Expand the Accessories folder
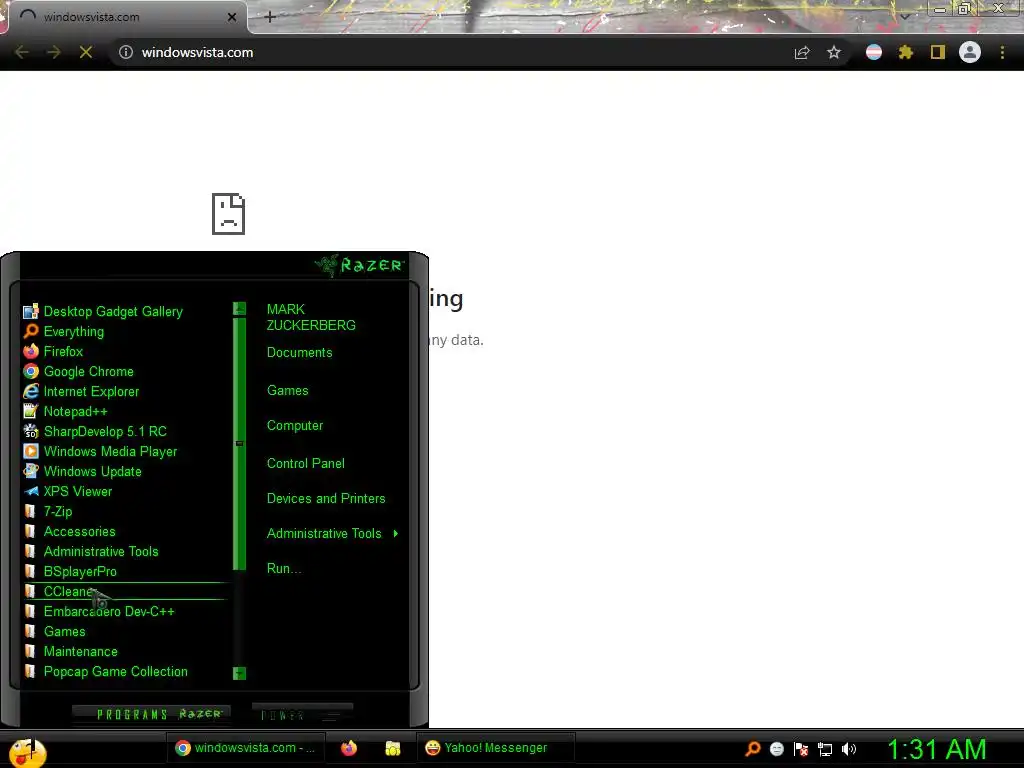Viewport: 1024px width, 768px height. [x=69, y=532]
